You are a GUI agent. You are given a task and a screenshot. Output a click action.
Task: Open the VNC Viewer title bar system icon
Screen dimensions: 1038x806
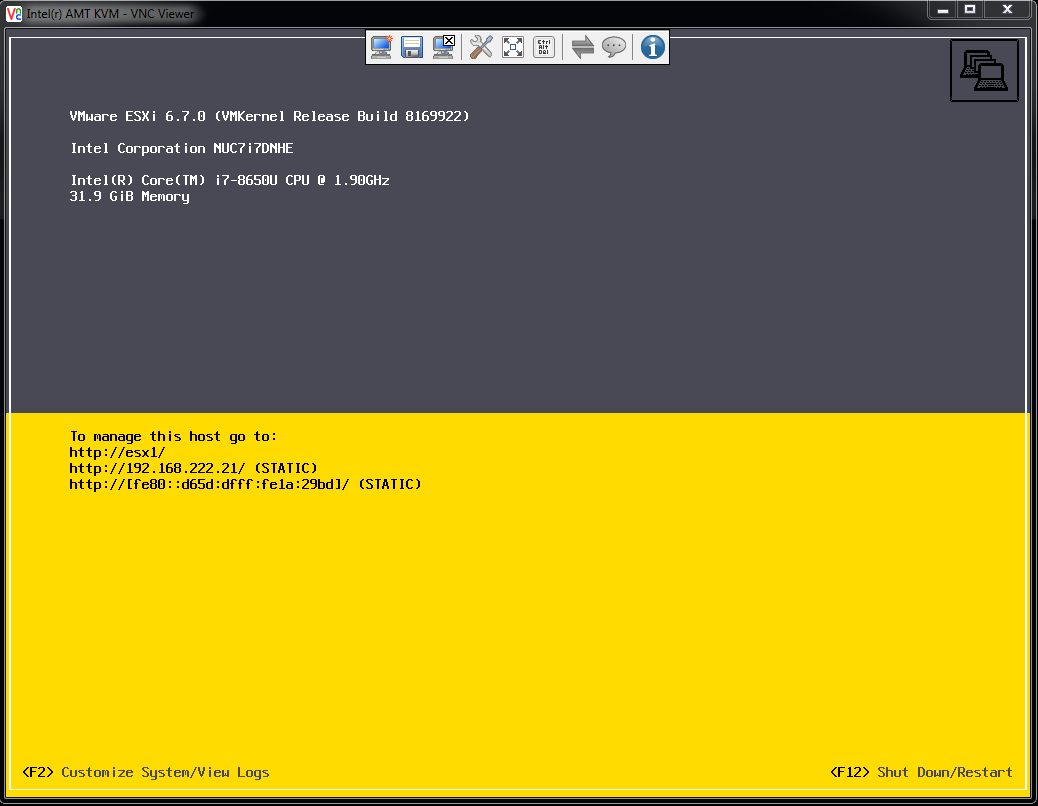[x=13, y=13]
